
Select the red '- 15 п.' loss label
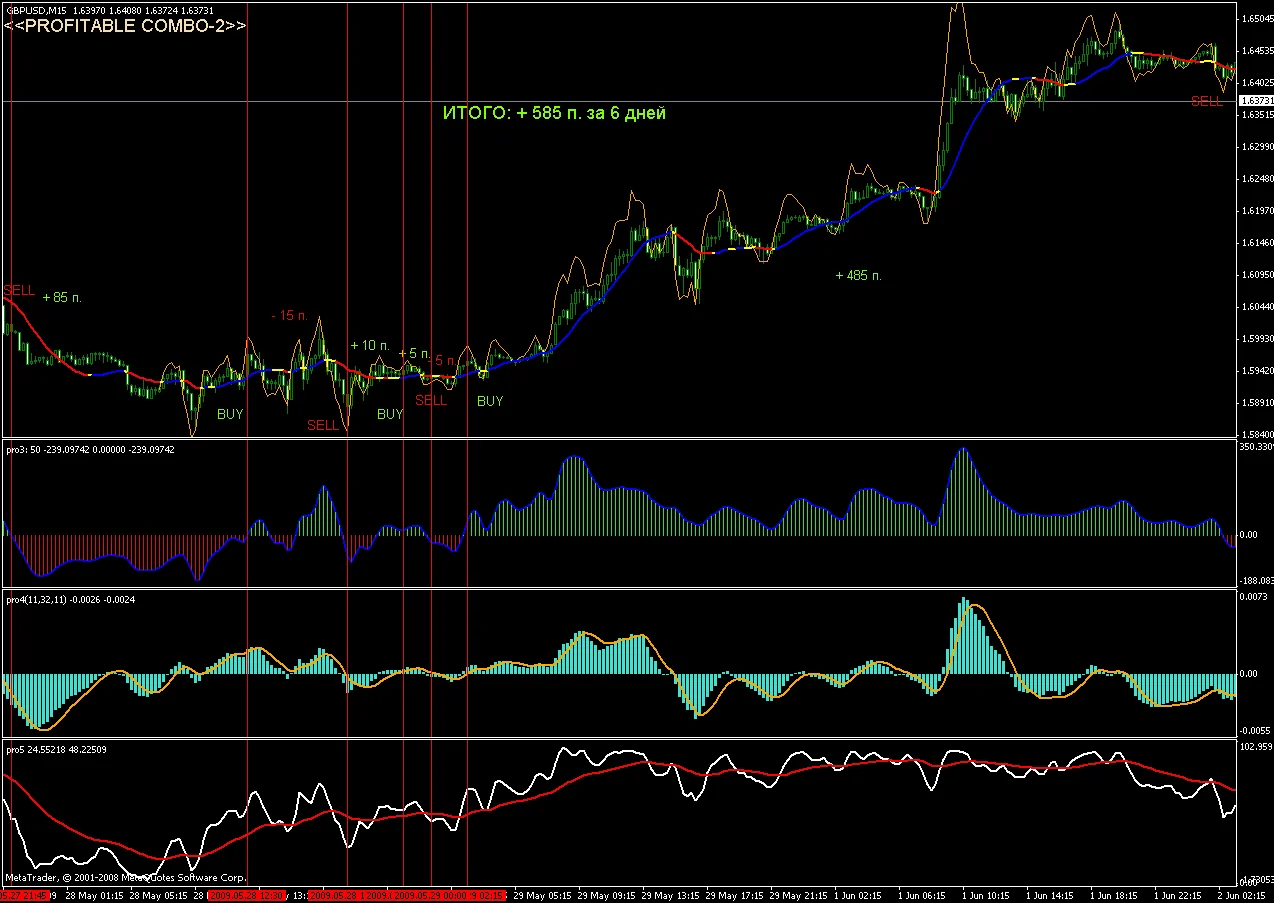click(x=289, y=315)
